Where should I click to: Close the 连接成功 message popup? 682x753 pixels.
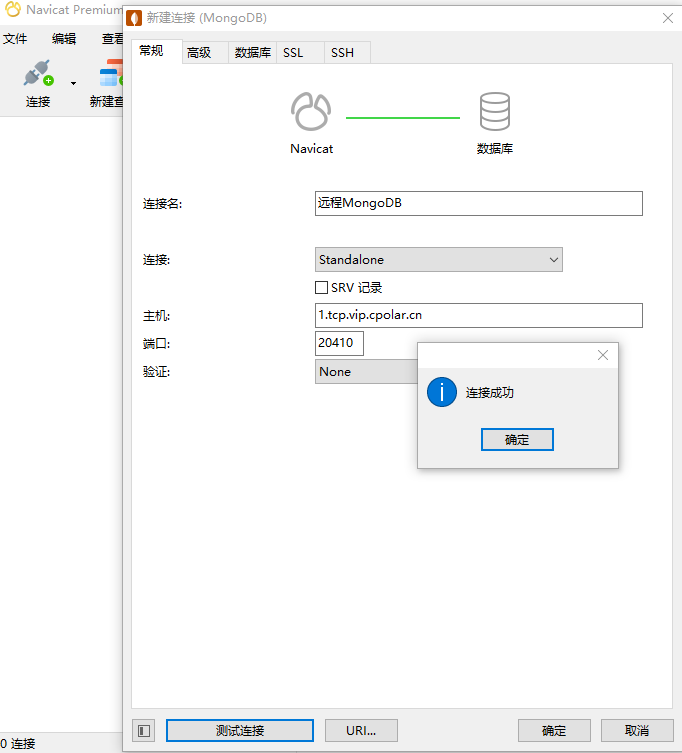[602, 355]
